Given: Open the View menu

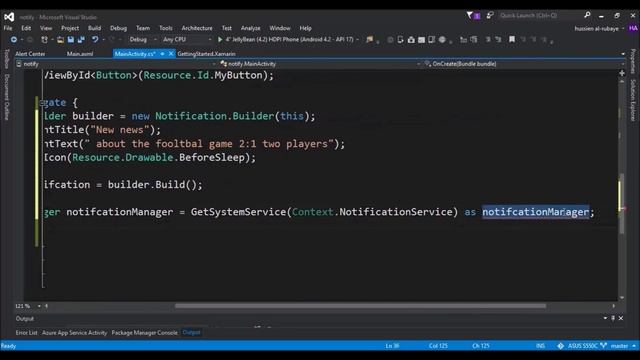Looking at the screenshot, I should click(x=46, y=28).
